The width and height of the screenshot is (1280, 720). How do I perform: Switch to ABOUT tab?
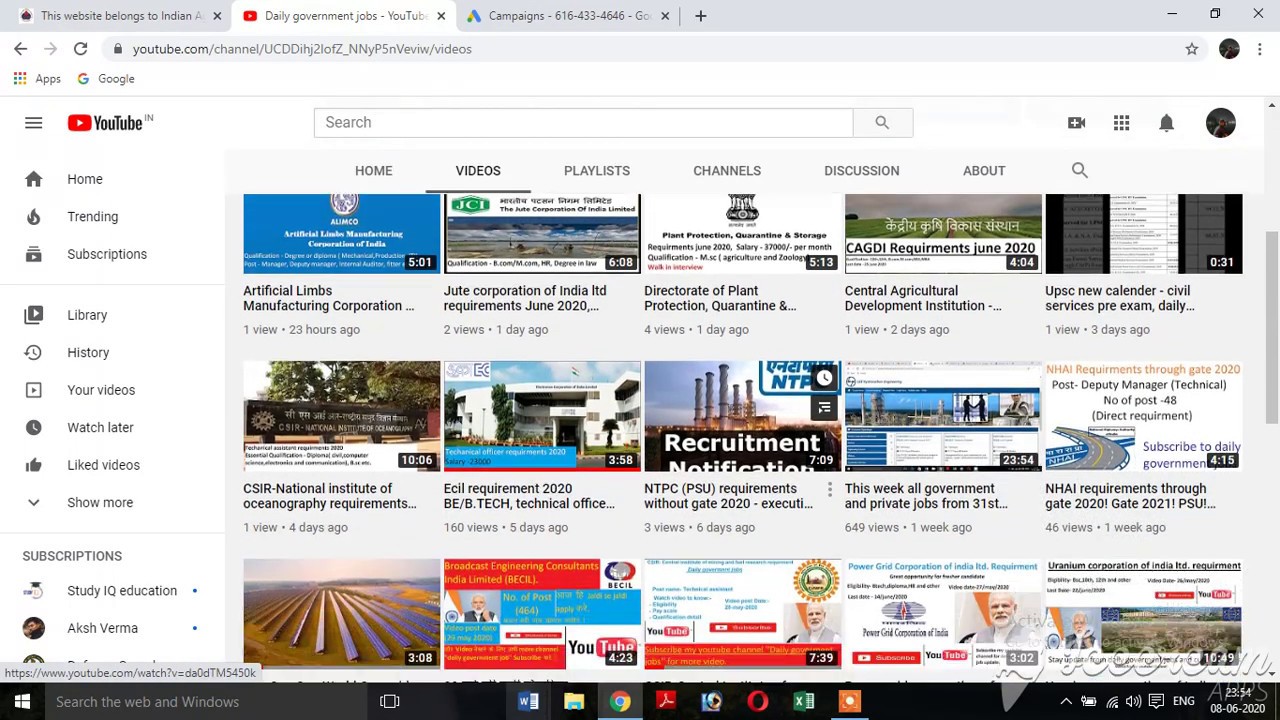[x=984, y=170]
